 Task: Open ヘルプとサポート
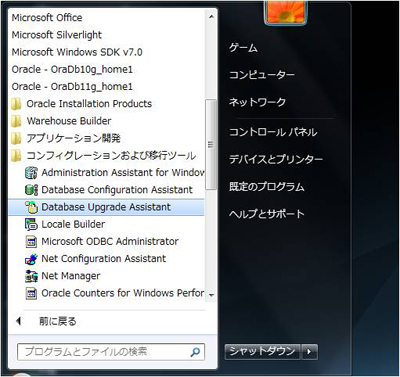click(267, 214)
